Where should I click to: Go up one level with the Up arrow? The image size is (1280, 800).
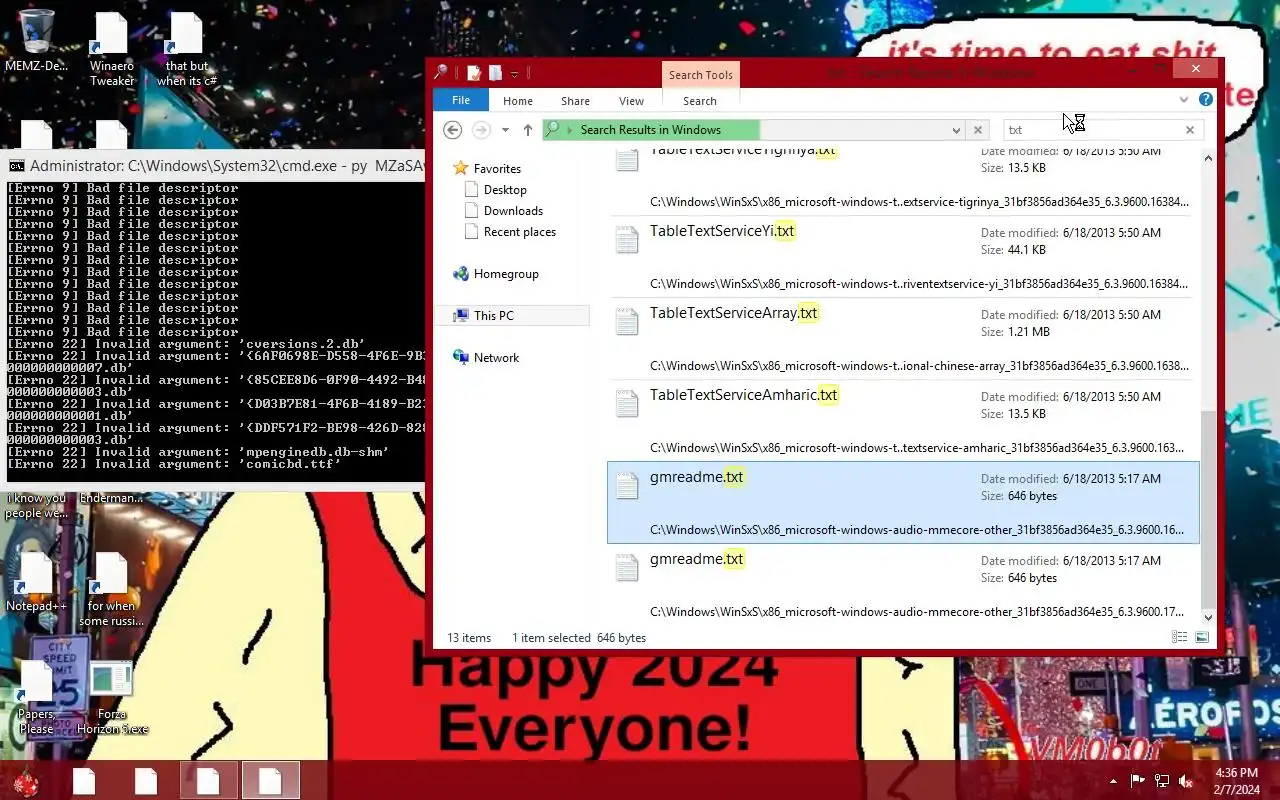pyautogui.click(x=528, y=130)
